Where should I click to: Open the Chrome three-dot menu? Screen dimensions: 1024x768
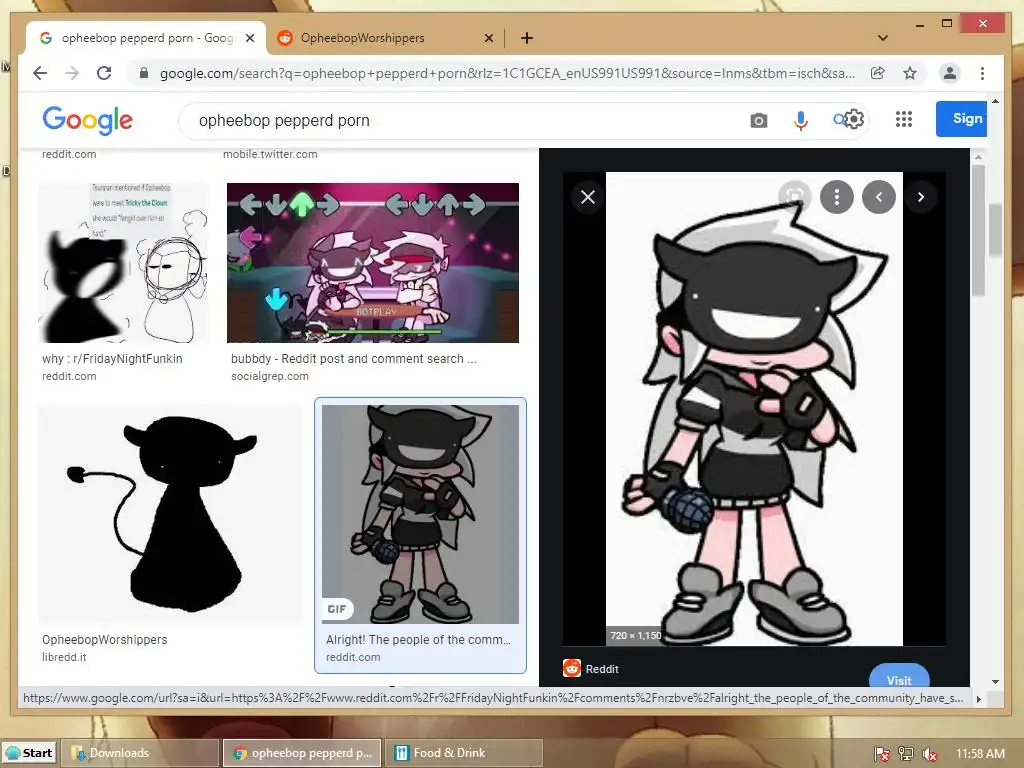982,73
